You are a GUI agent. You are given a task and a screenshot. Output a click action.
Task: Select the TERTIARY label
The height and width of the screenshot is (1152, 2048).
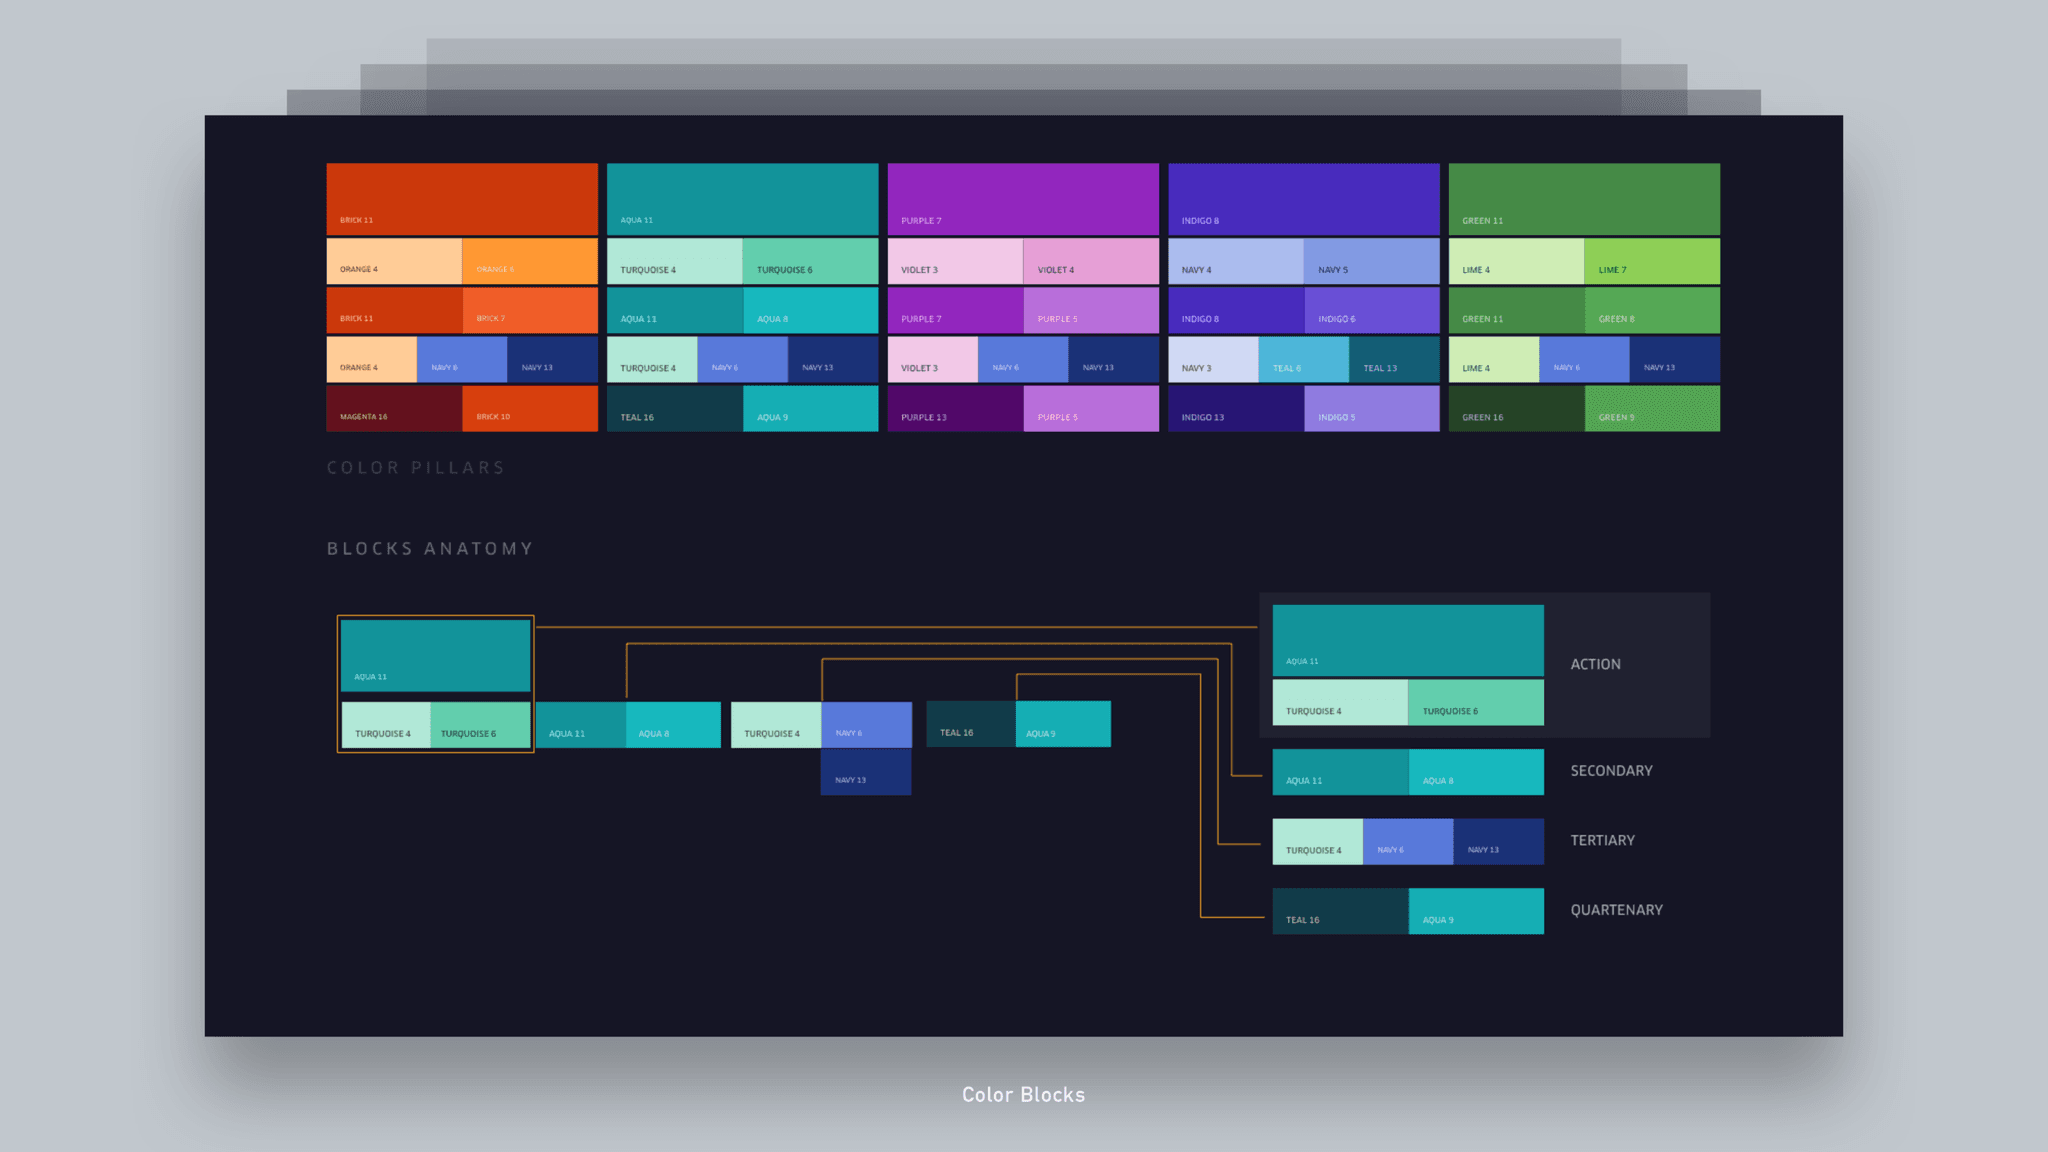point(1602,840)
